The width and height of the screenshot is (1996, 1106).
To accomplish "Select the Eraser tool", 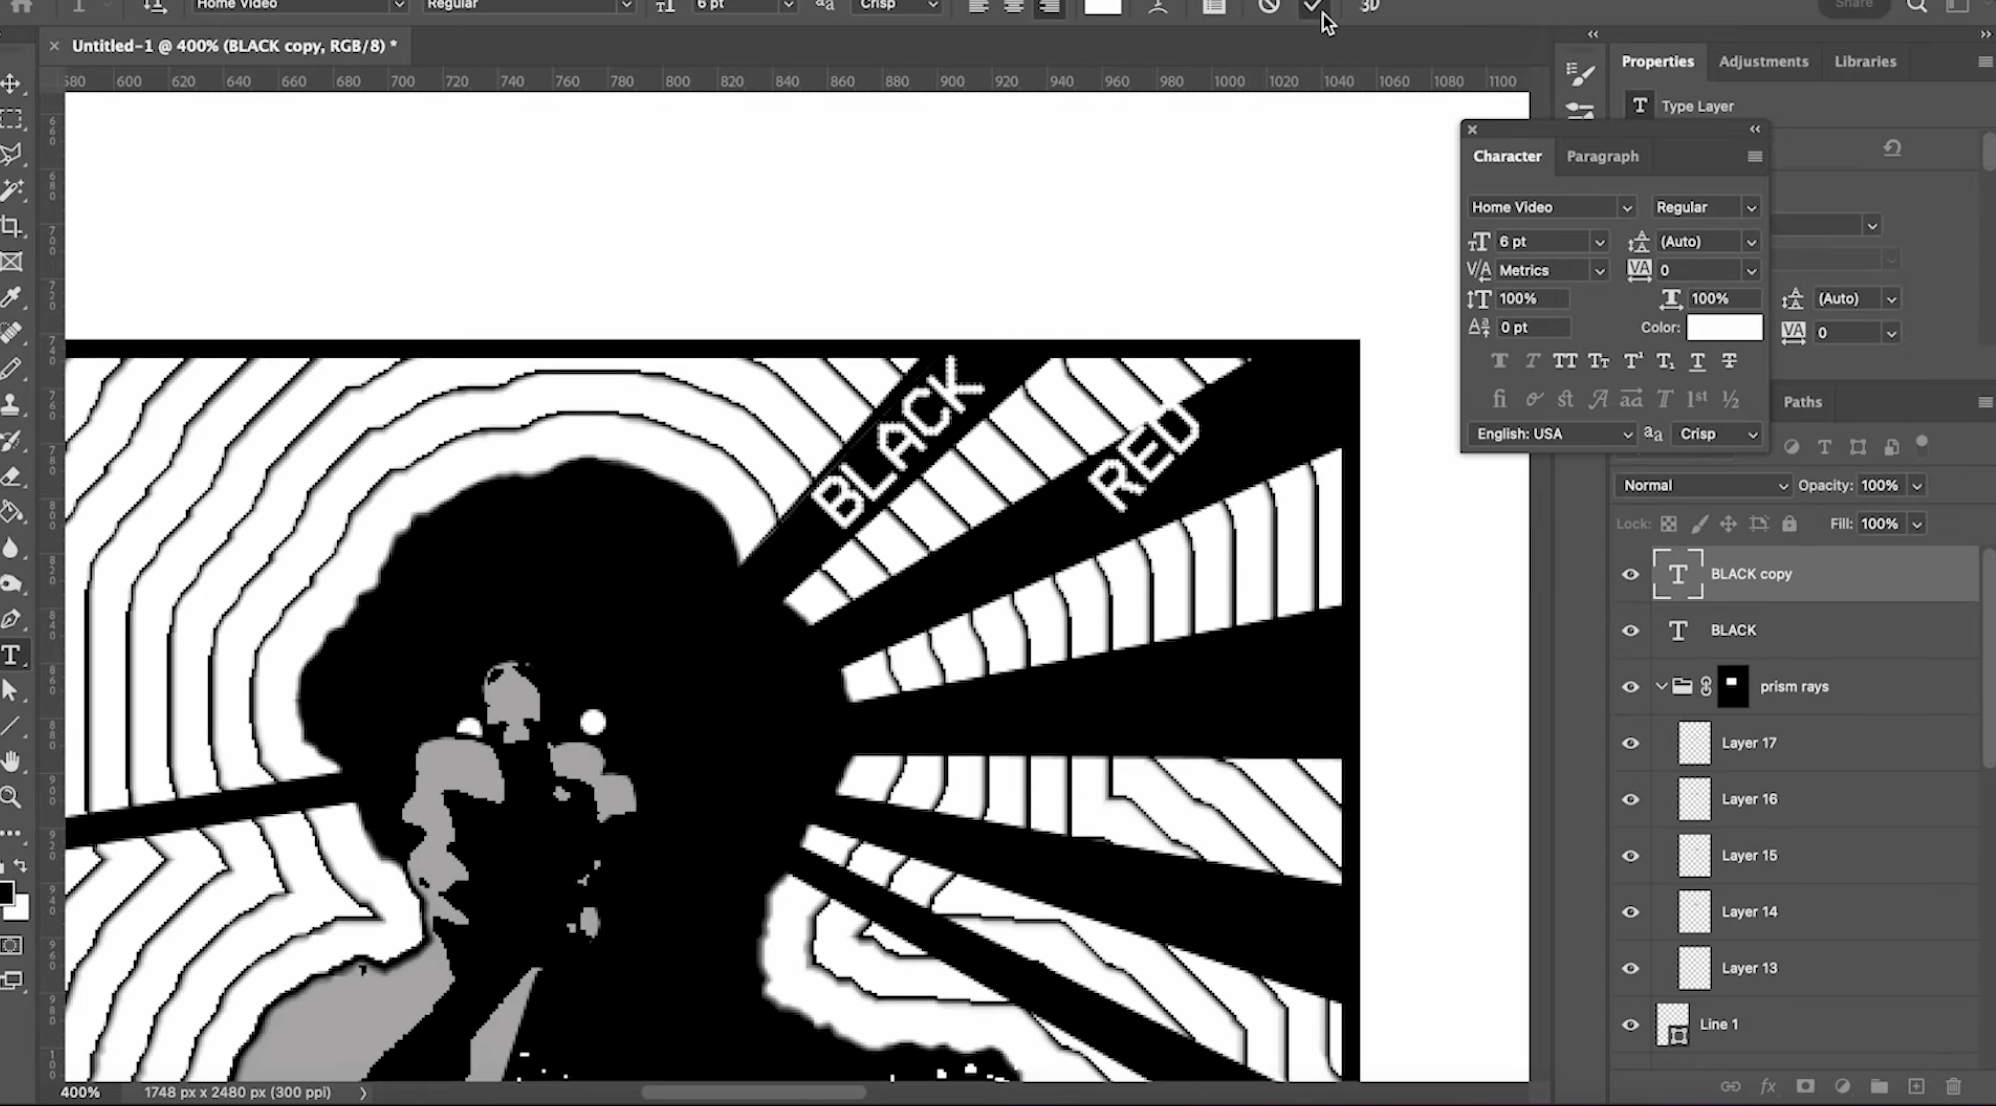I will (x=12, y=477).
